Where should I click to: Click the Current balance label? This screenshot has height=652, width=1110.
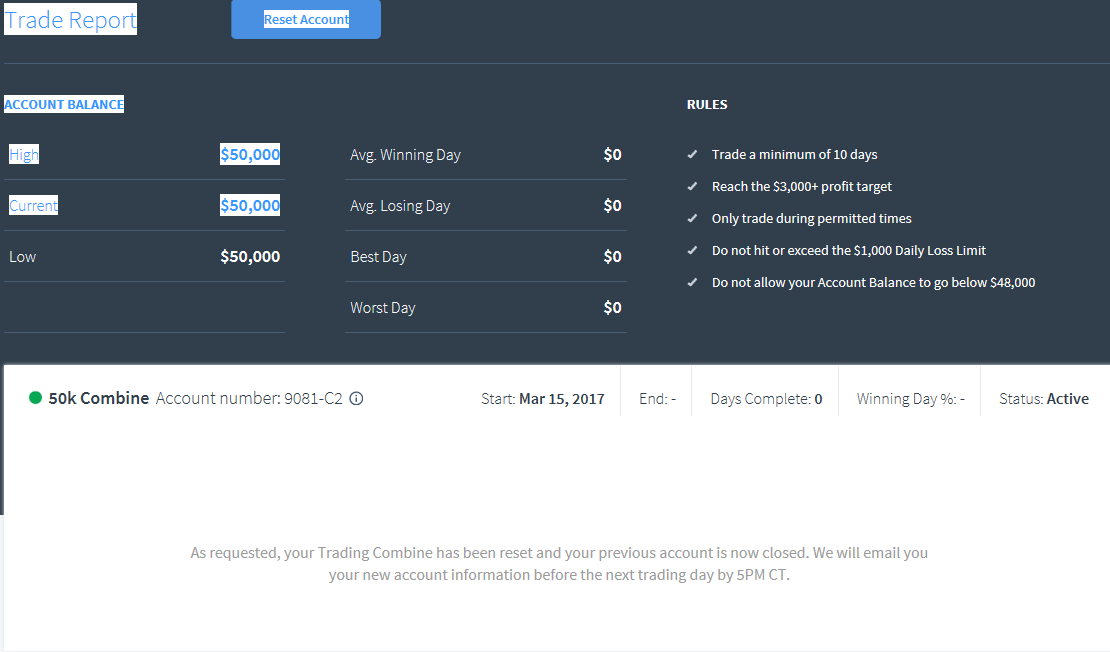33,205
